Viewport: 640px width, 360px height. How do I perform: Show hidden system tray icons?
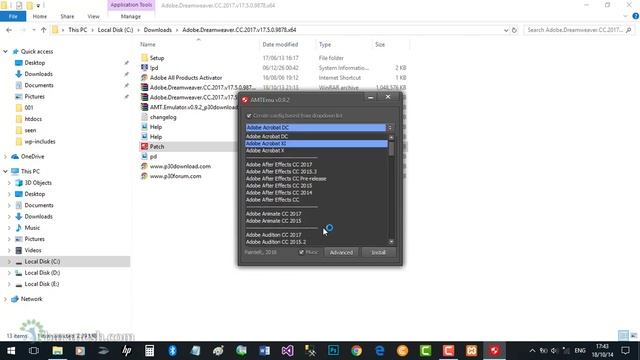(x=532, y=351)
